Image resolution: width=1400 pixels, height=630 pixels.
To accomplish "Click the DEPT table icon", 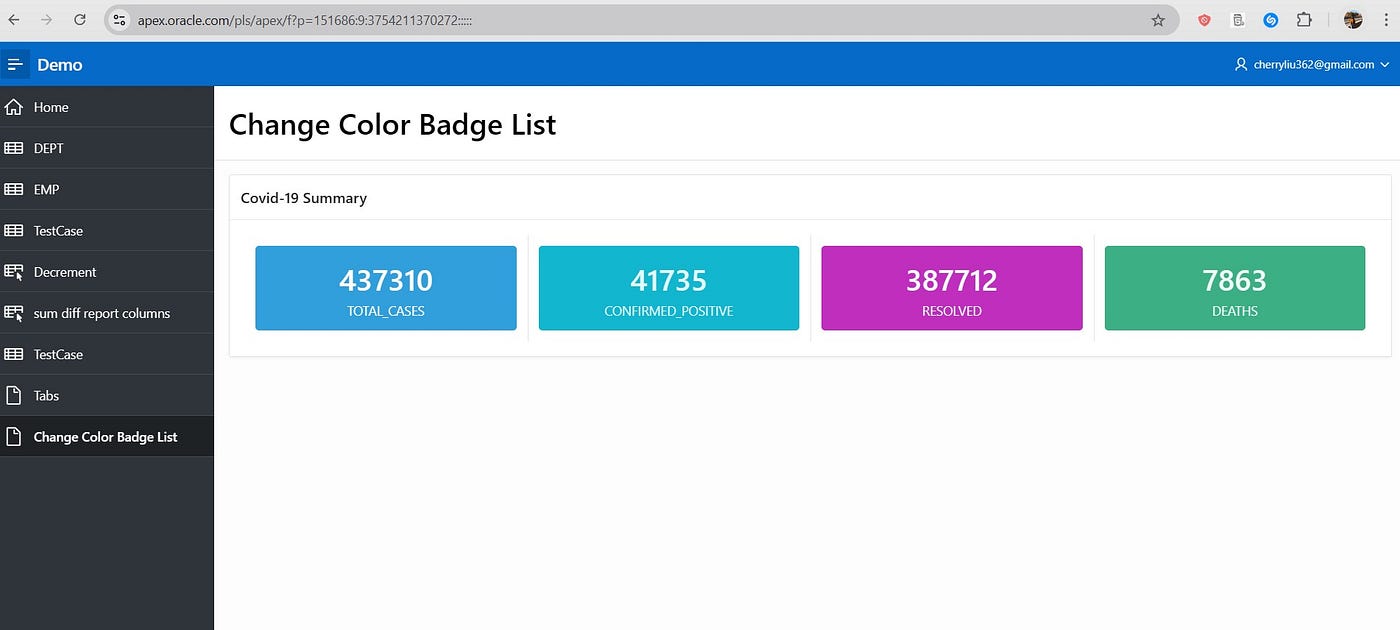I will click(14, 148).
